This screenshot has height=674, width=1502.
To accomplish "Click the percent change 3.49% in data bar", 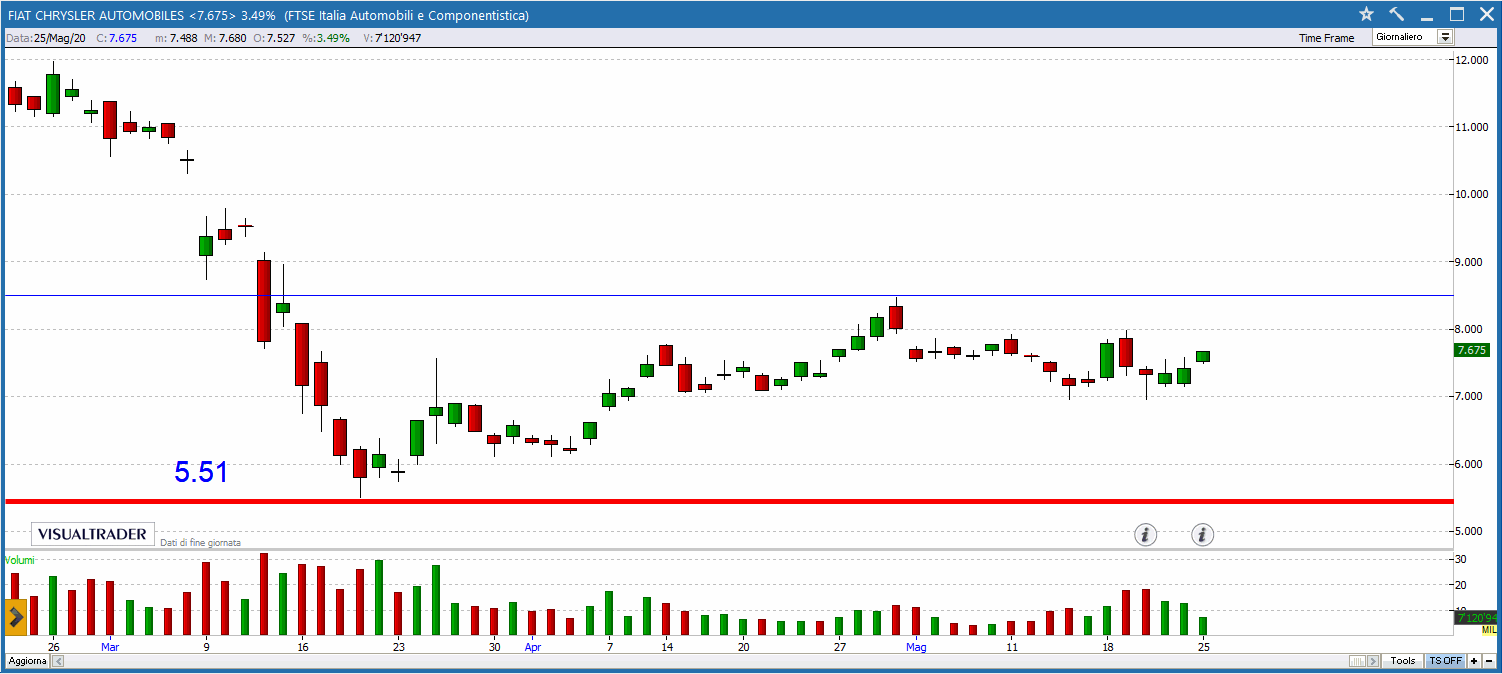I will pyautogui.click(x=326, y=38).
